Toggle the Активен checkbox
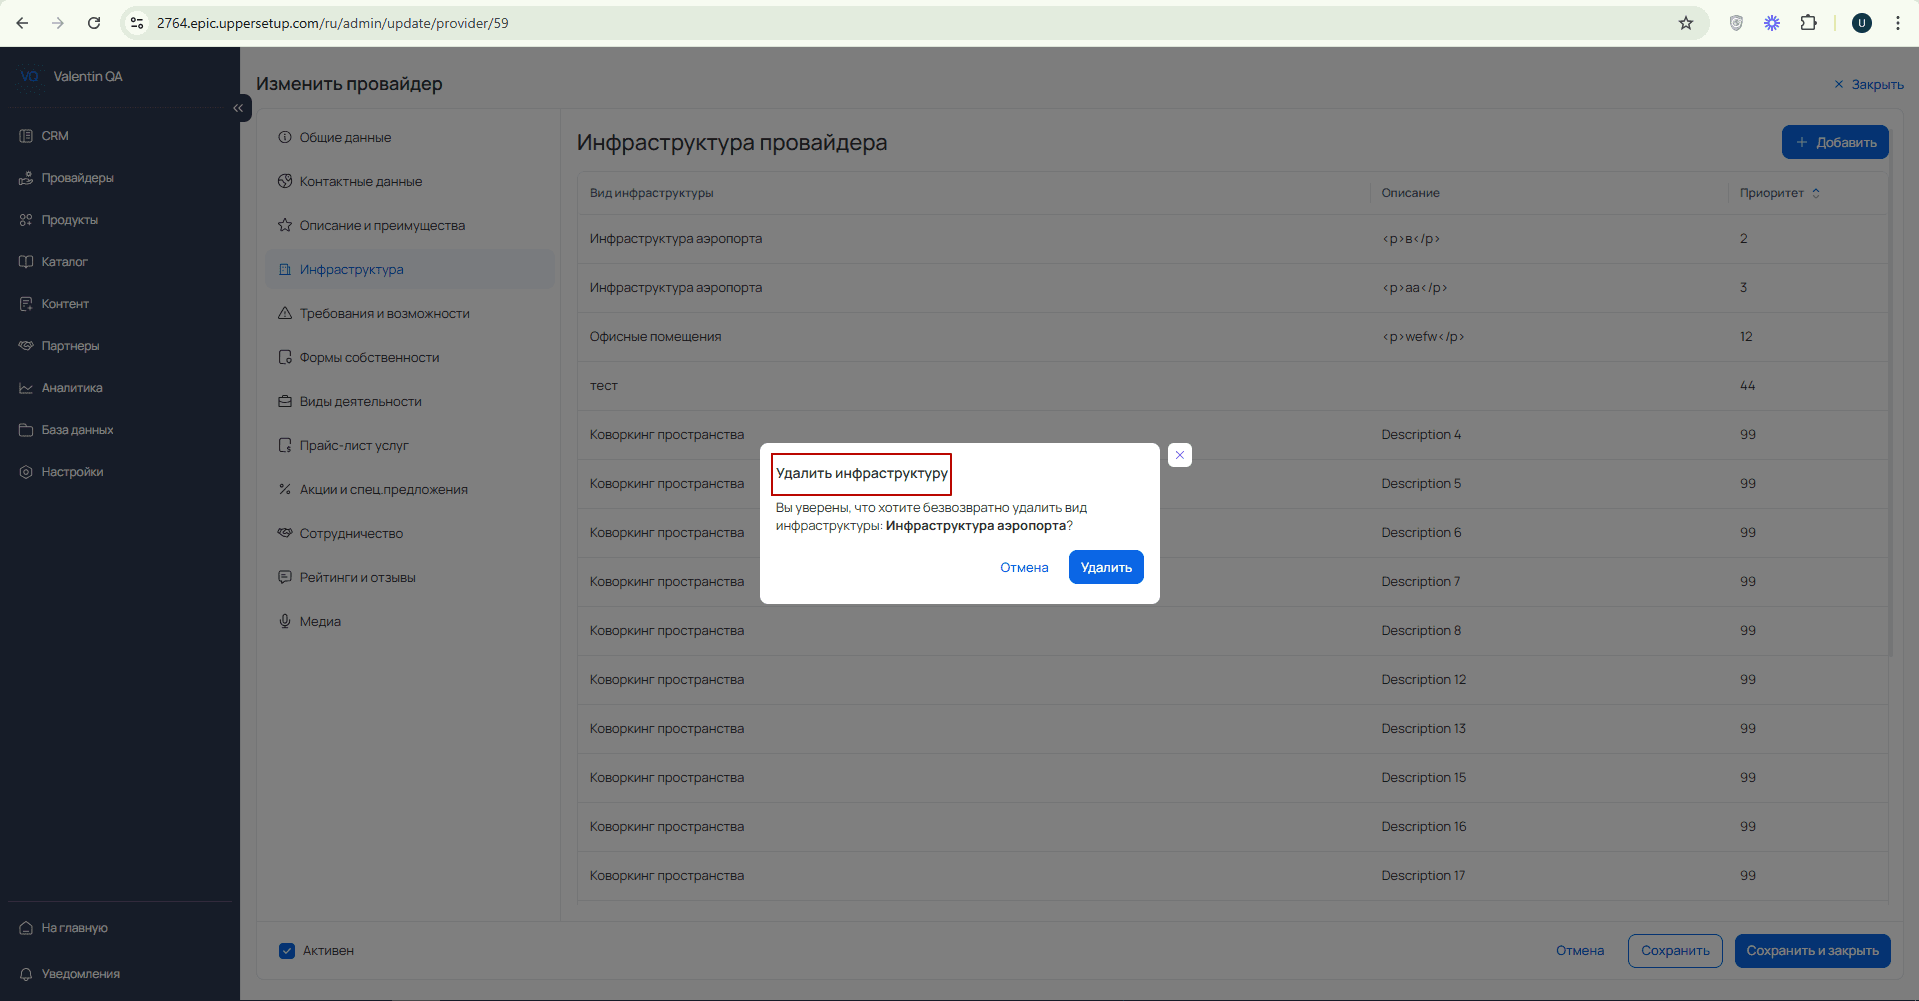 pyautogui.click(x=287, y=951)
